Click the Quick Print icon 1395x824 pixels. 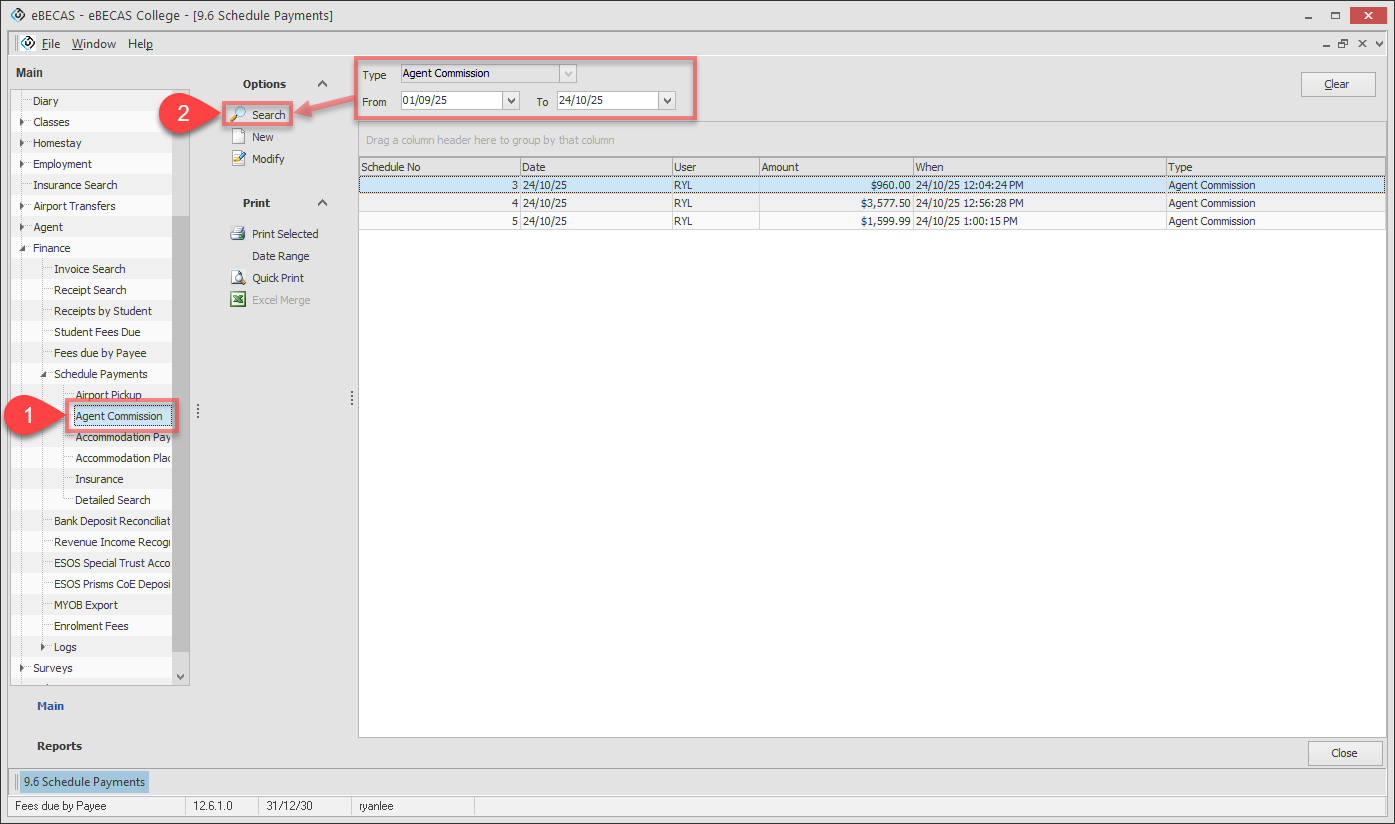[x=238, y=278]
